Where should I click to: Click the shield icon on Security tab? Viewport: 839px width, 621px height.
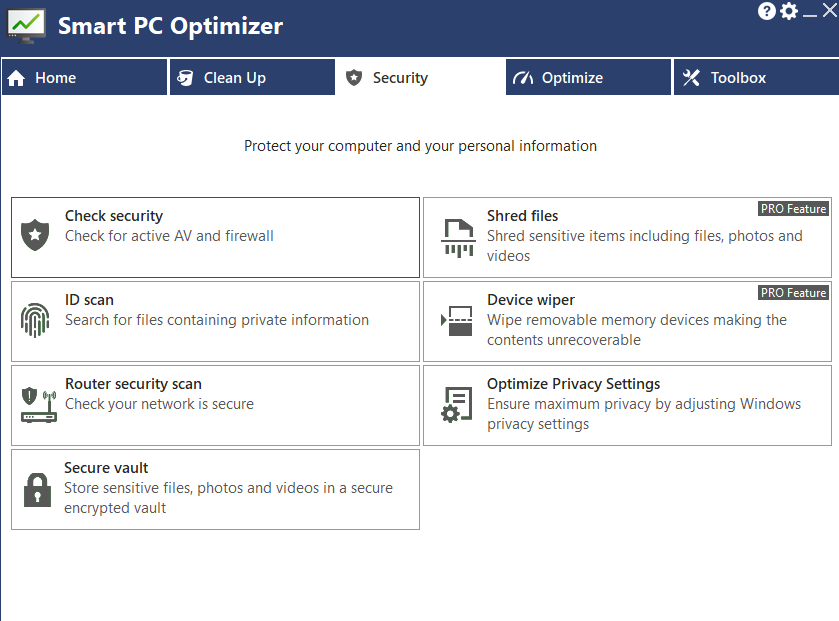[x=354, y=78]
